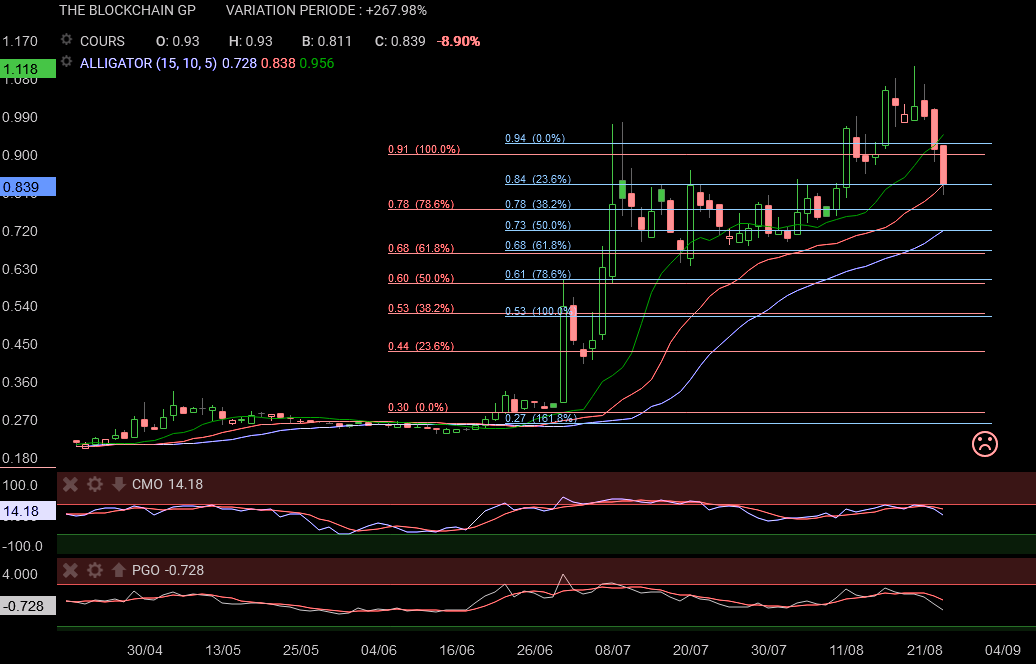Select the 0.27 (161.8%) Fibonacci label
Viewport: 1036px width, 664px height.
tap(540, 418)
